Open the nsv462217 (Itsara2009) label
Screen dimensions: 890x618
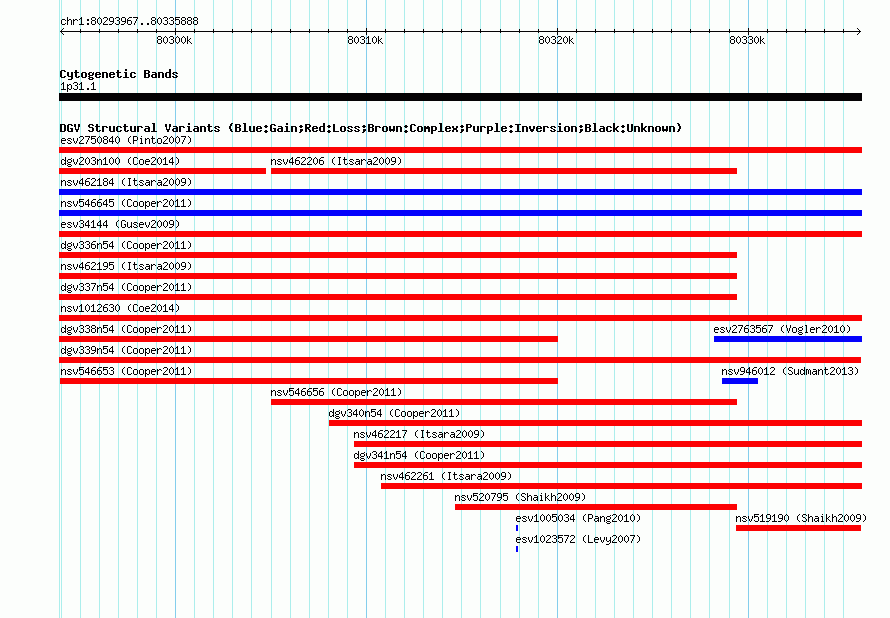[419, 434]
